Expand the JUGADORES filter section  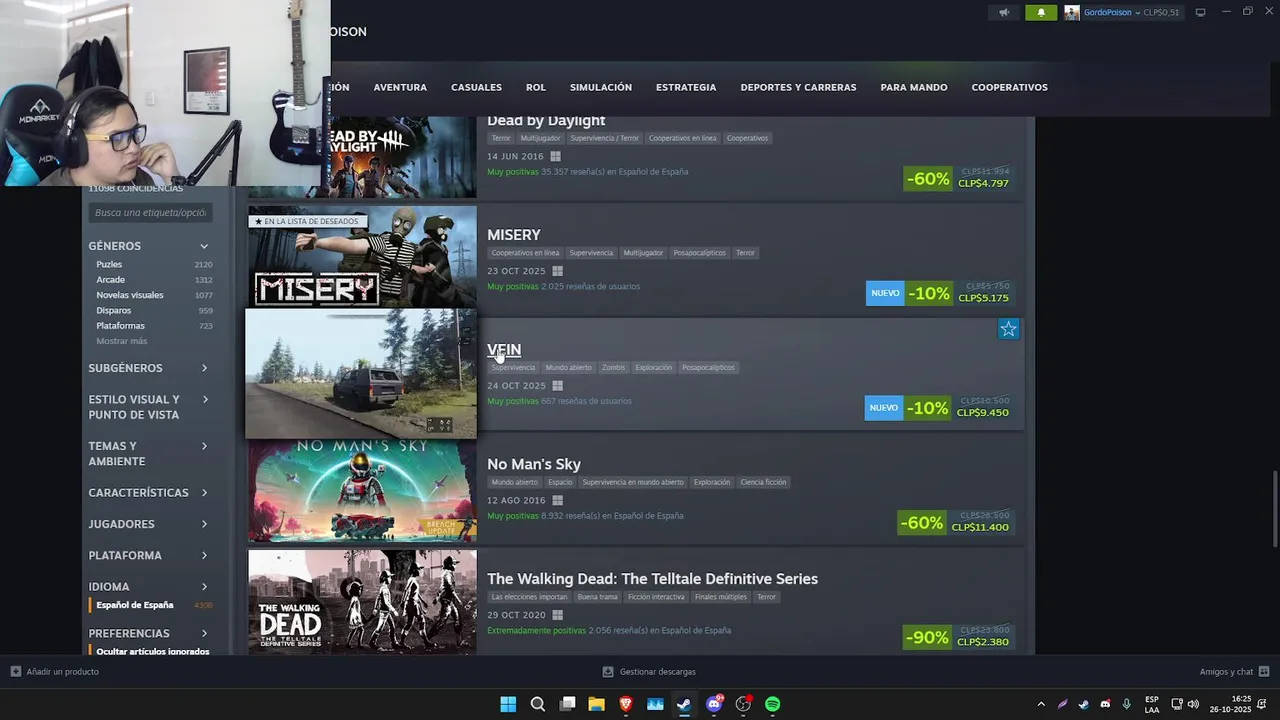point(150,524)
